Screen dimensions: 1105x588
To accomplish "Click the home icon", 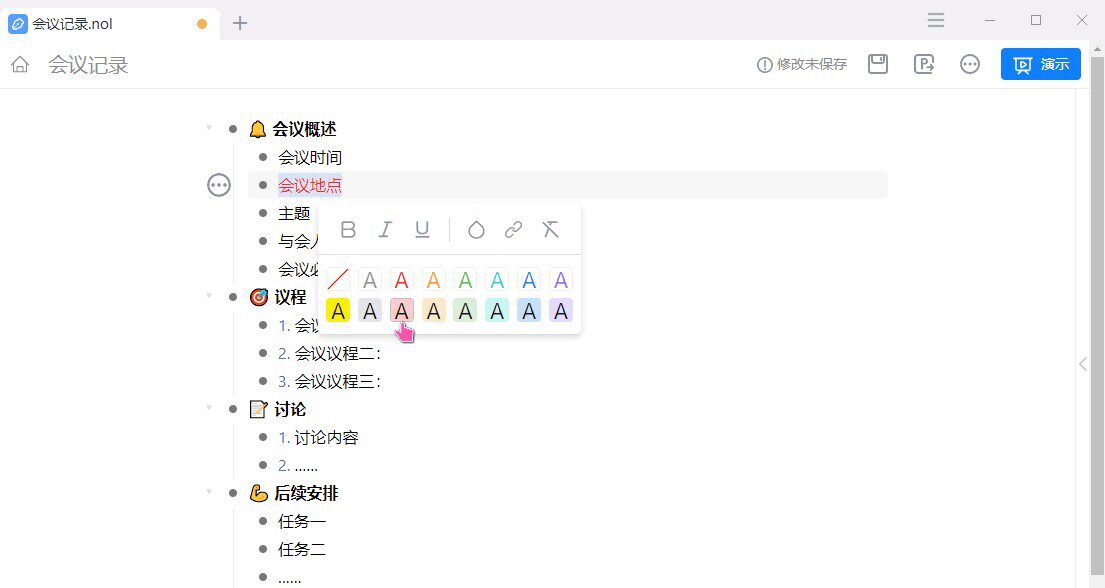I will [x=20, y=65].
